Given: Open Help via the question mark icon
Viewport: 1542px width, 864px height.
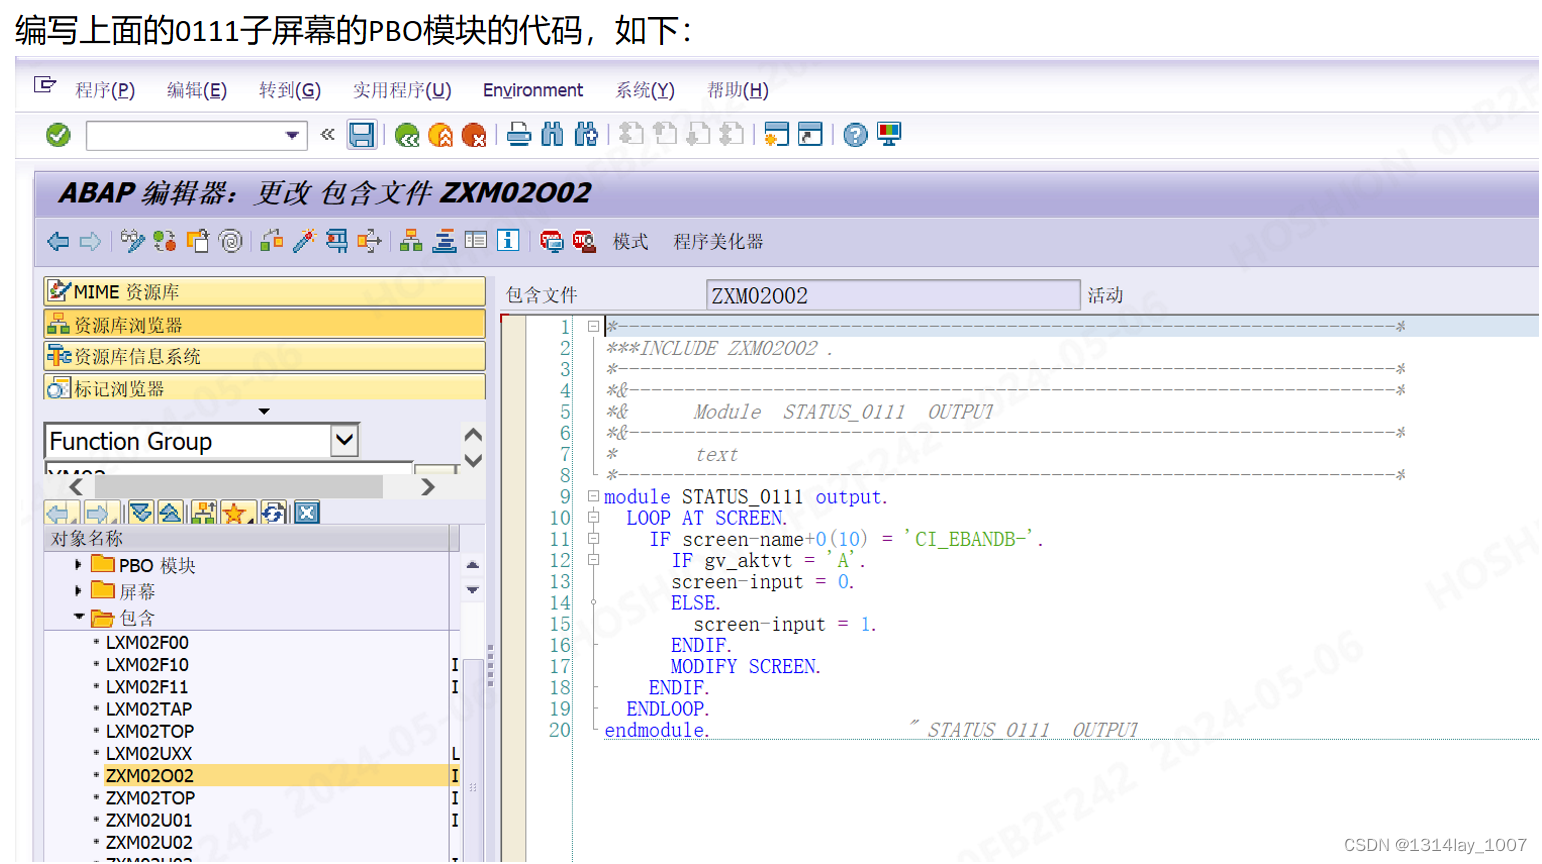Looking at the screenshot, I should point(855,135).
